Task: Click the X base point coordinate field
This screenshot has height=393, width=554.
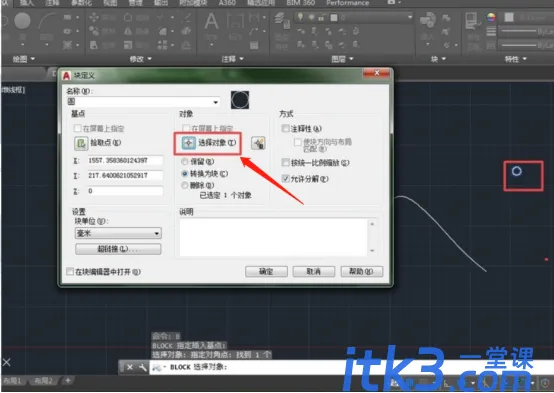Action: [125, 161]
